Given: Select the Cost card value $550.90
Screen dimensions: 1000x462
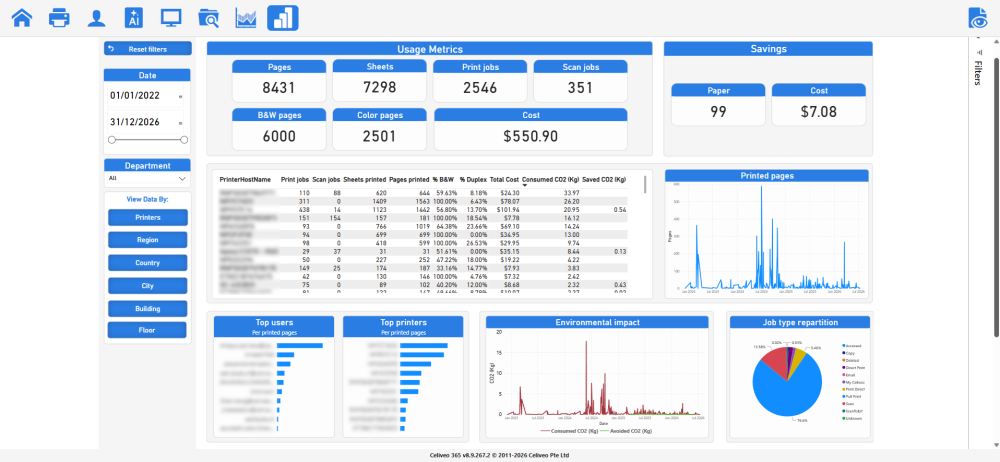Looking at the screenshot, I should (531, 136).
